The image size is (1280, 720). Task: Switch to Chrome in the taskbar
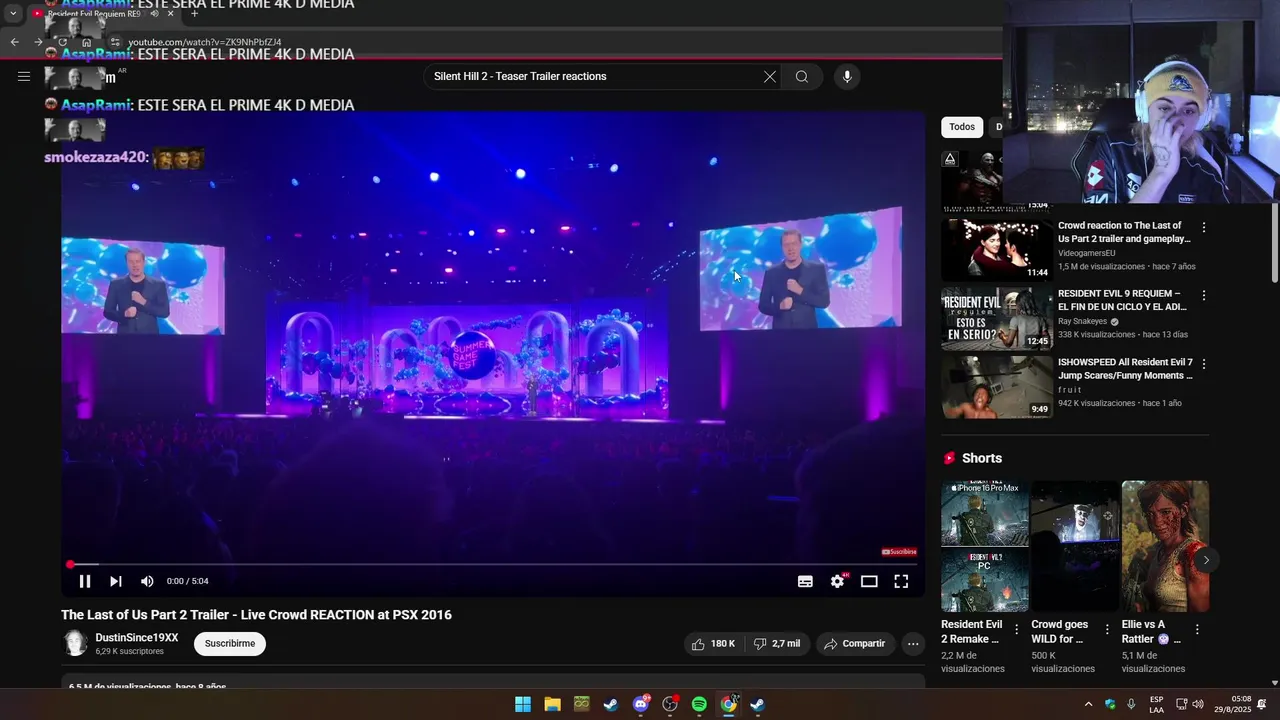(x=729, y=704)
